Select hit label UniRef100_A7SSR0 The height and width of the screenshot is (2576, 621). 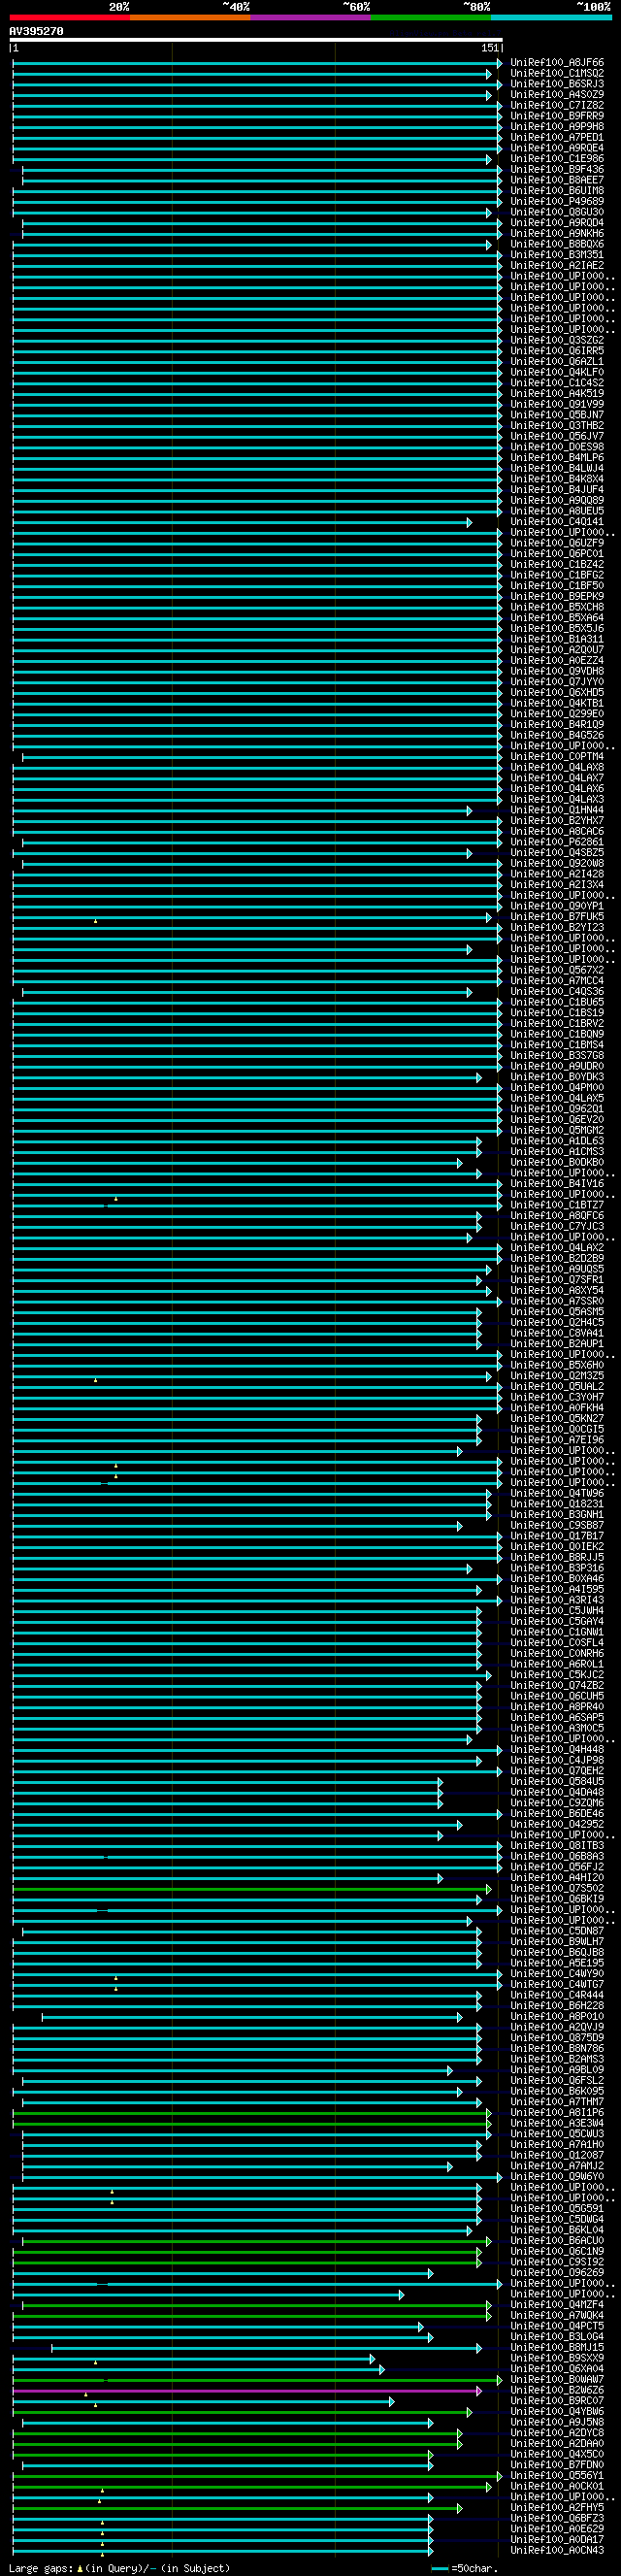[557, 1300]
